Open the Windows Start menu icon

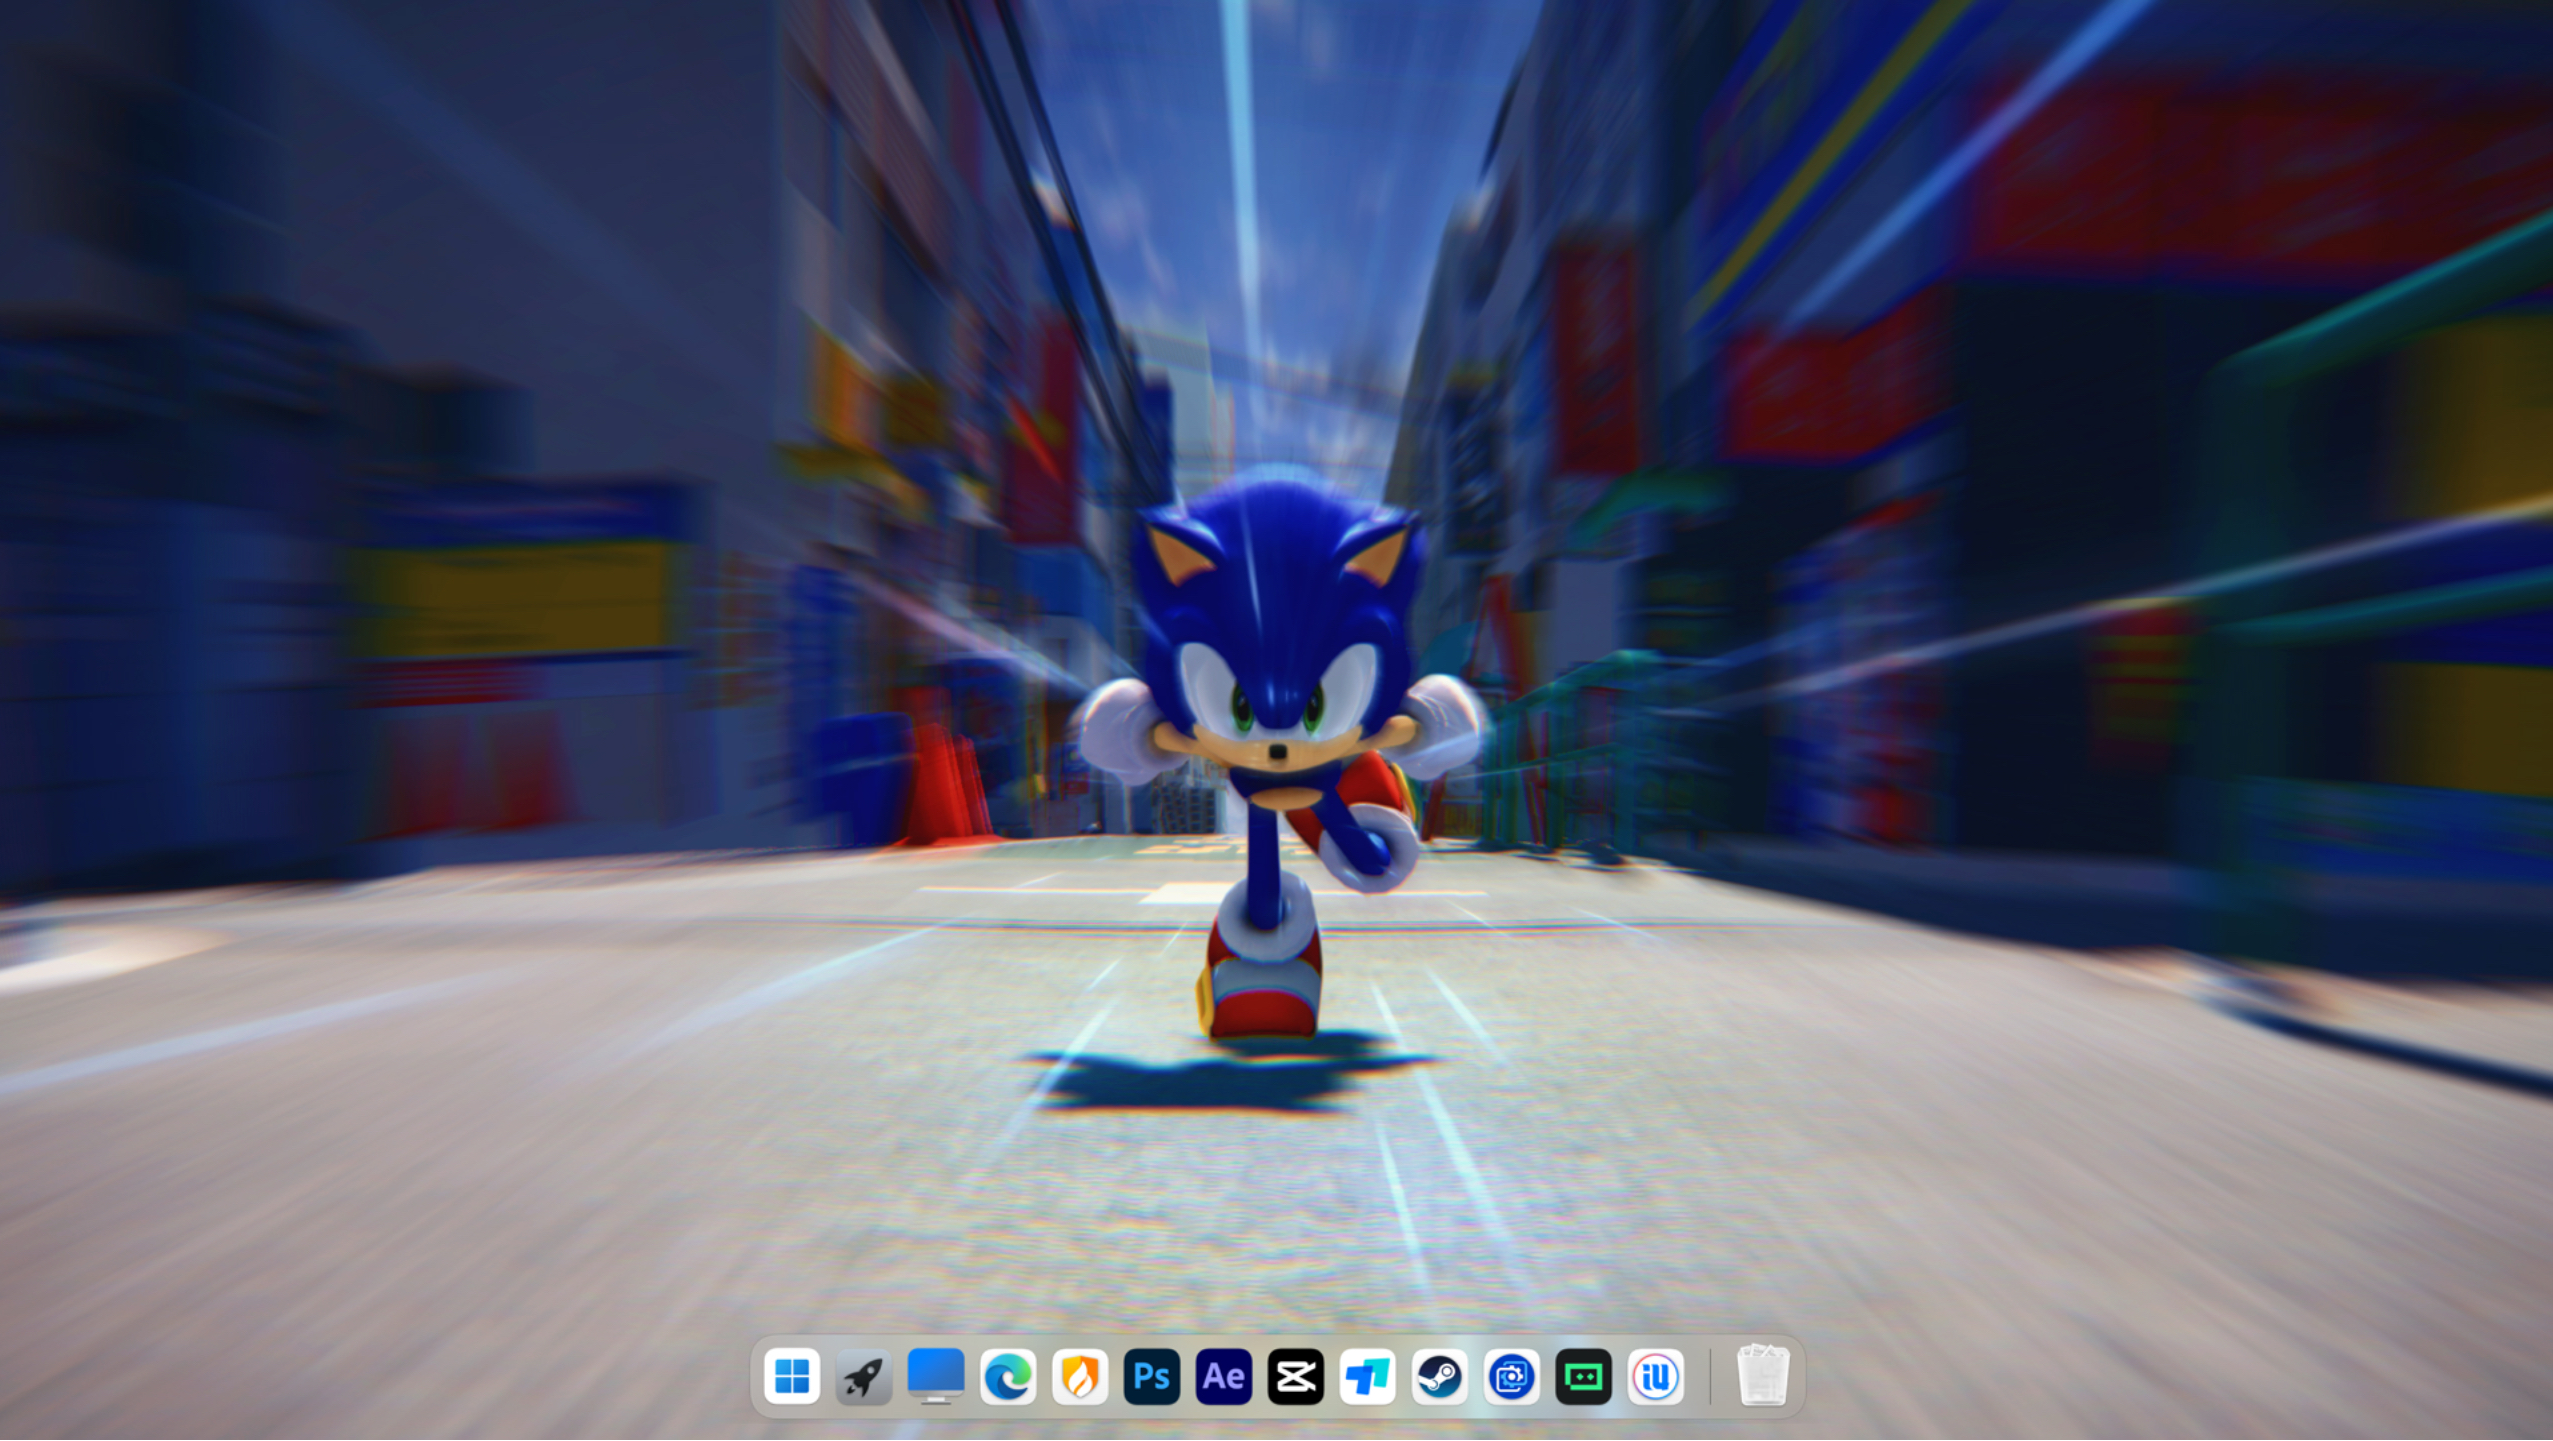pos(792,1377)
